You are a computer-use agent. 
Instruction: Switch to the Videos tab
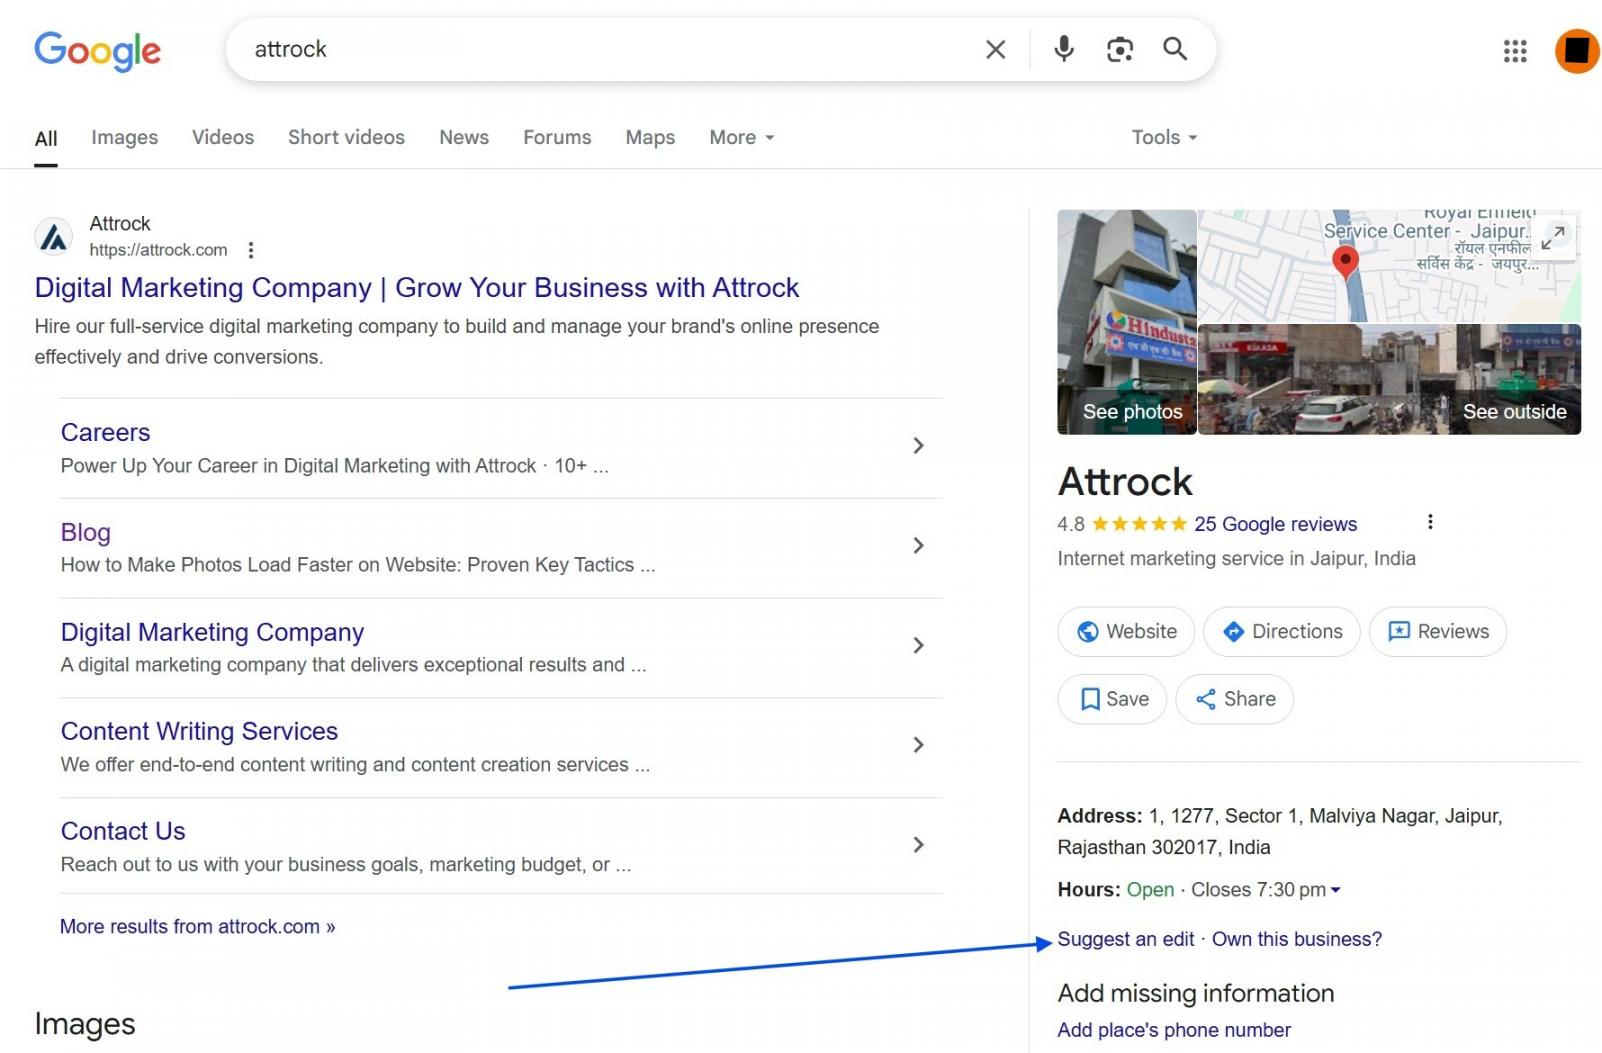click(223, 137)
